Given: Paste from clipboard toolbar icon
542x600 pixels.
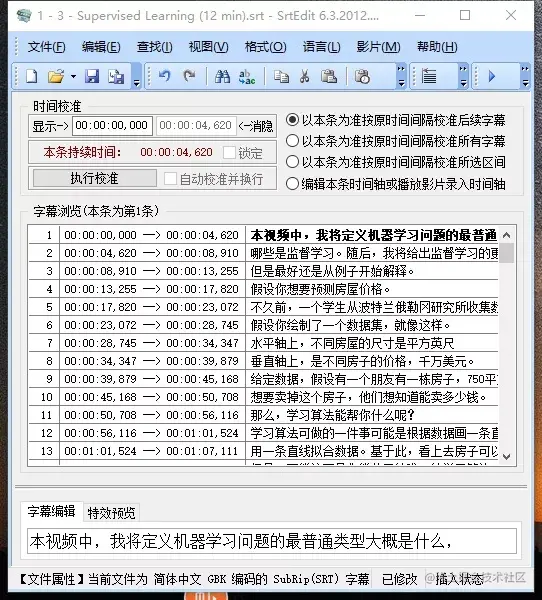Looking at the screenshot, I should (x=328, y=77).
